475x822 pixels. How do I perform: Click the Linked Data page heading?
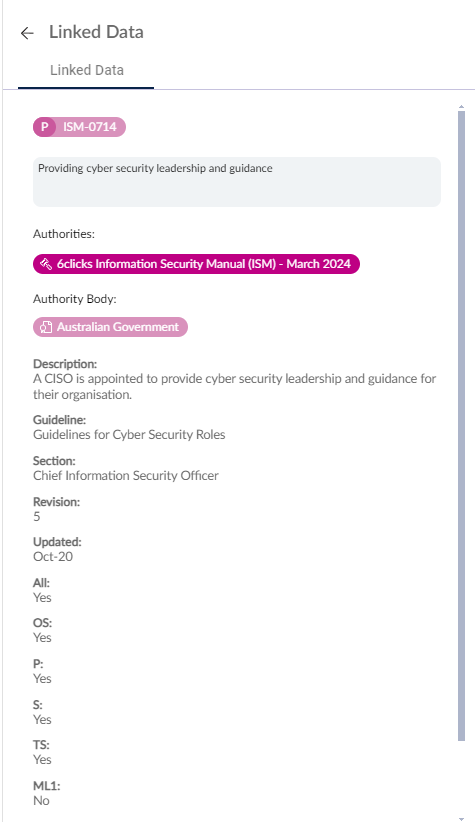pyautogui.click(x=96, y=32)
